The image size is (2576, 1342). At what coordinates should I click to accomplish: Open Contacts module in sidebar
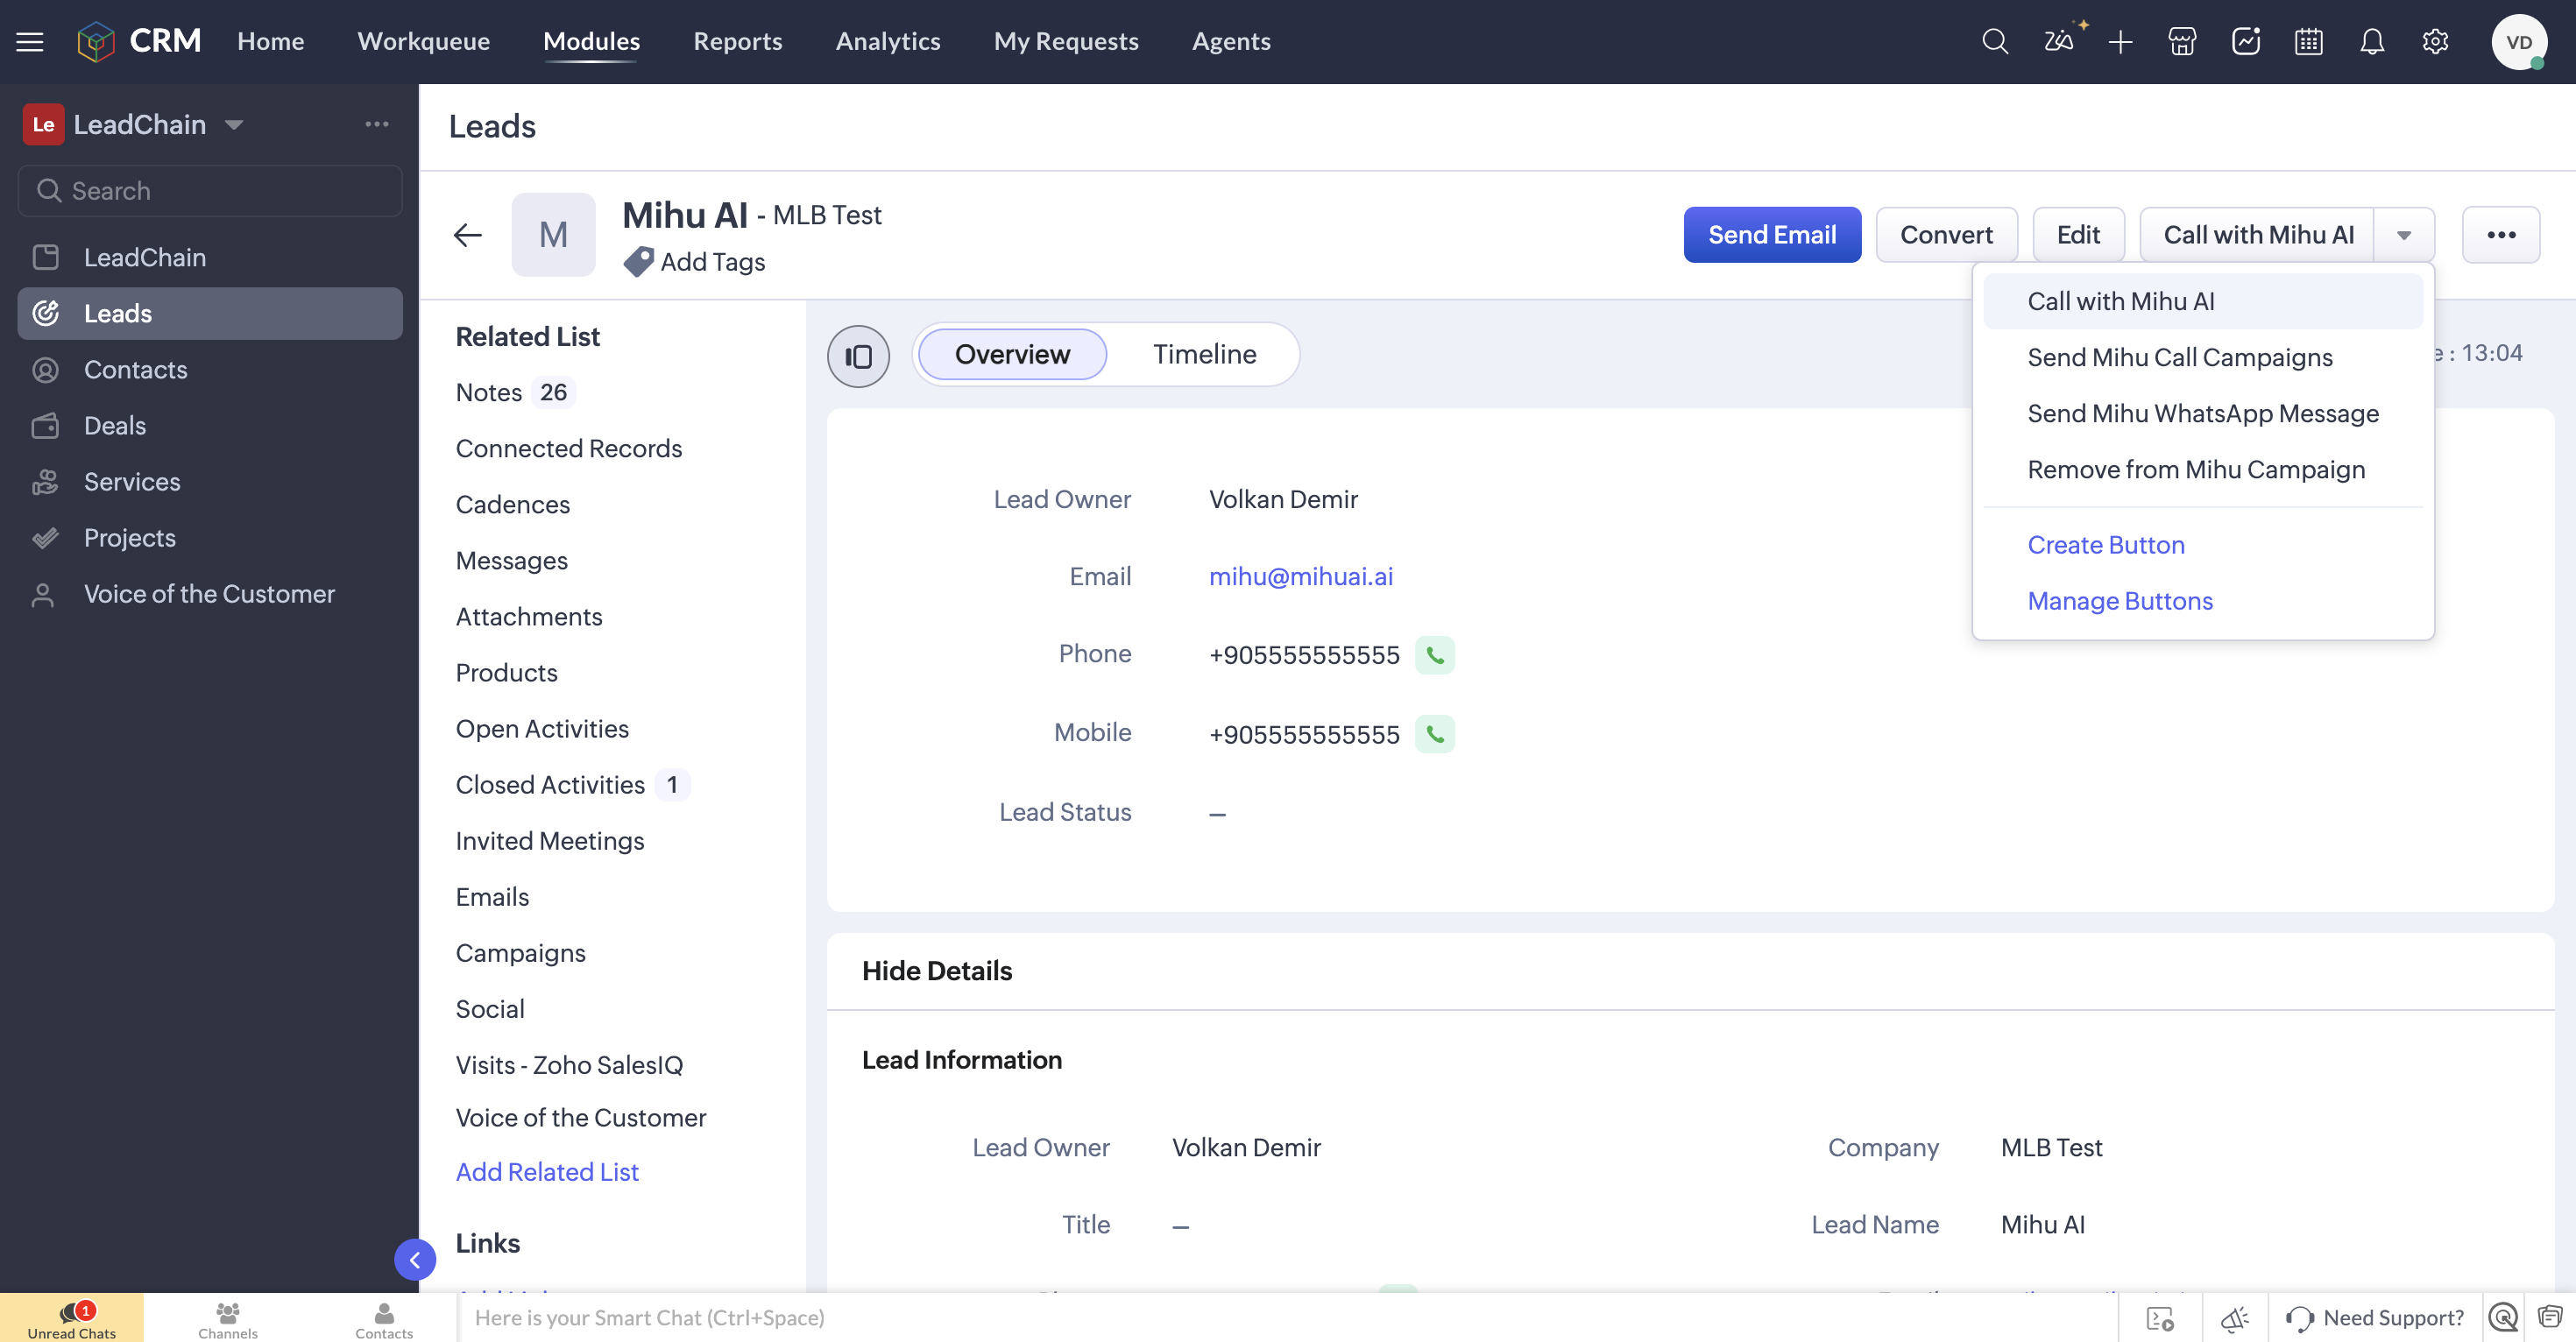(210, 370)
